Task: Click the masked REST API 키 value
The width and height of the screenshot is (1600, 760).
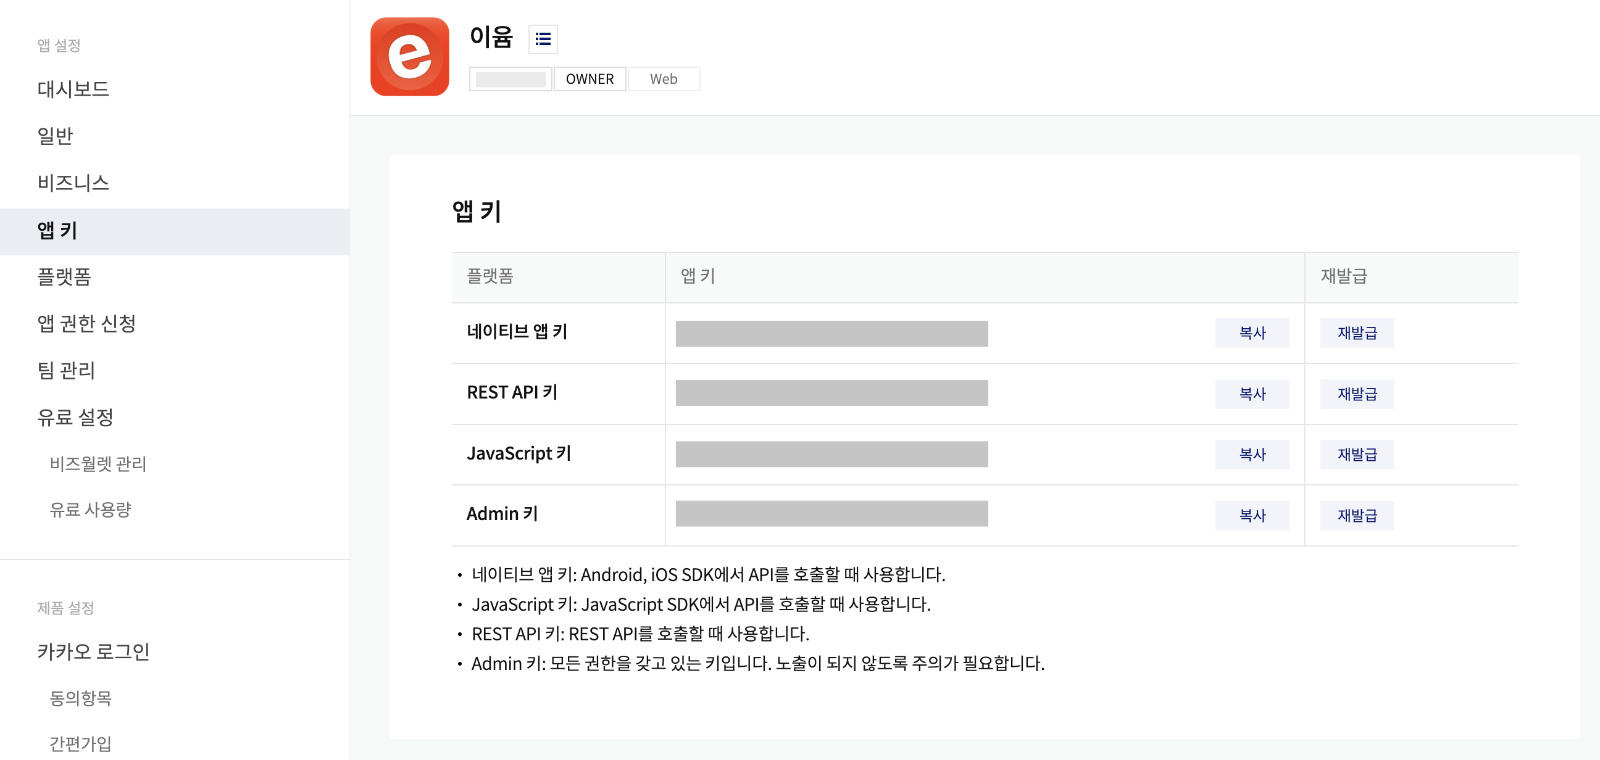Action: coord(832,393)
